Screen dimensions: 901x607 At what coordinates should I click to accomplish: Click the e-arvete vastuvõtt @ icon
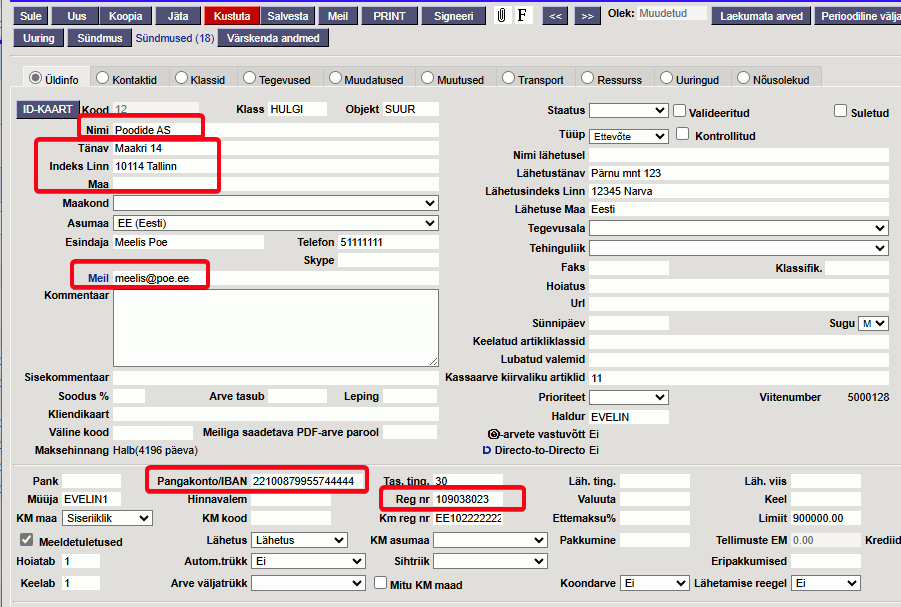(x=493, y=434)
